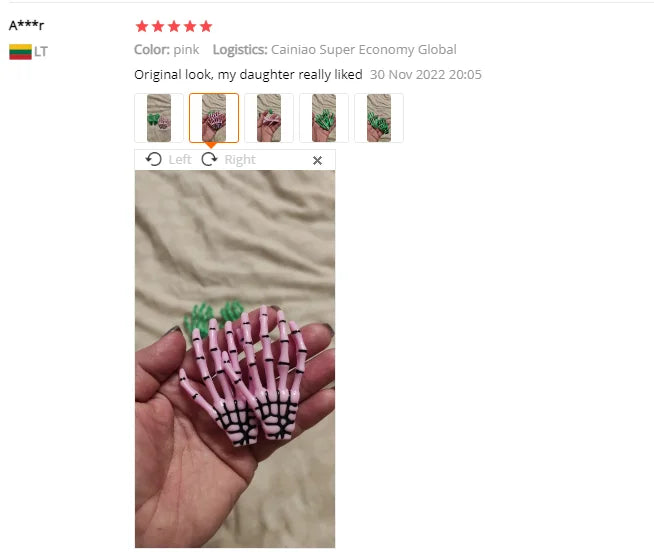Click the Lithuanian flag icon

pyautogui.click(x=20, y=52)
